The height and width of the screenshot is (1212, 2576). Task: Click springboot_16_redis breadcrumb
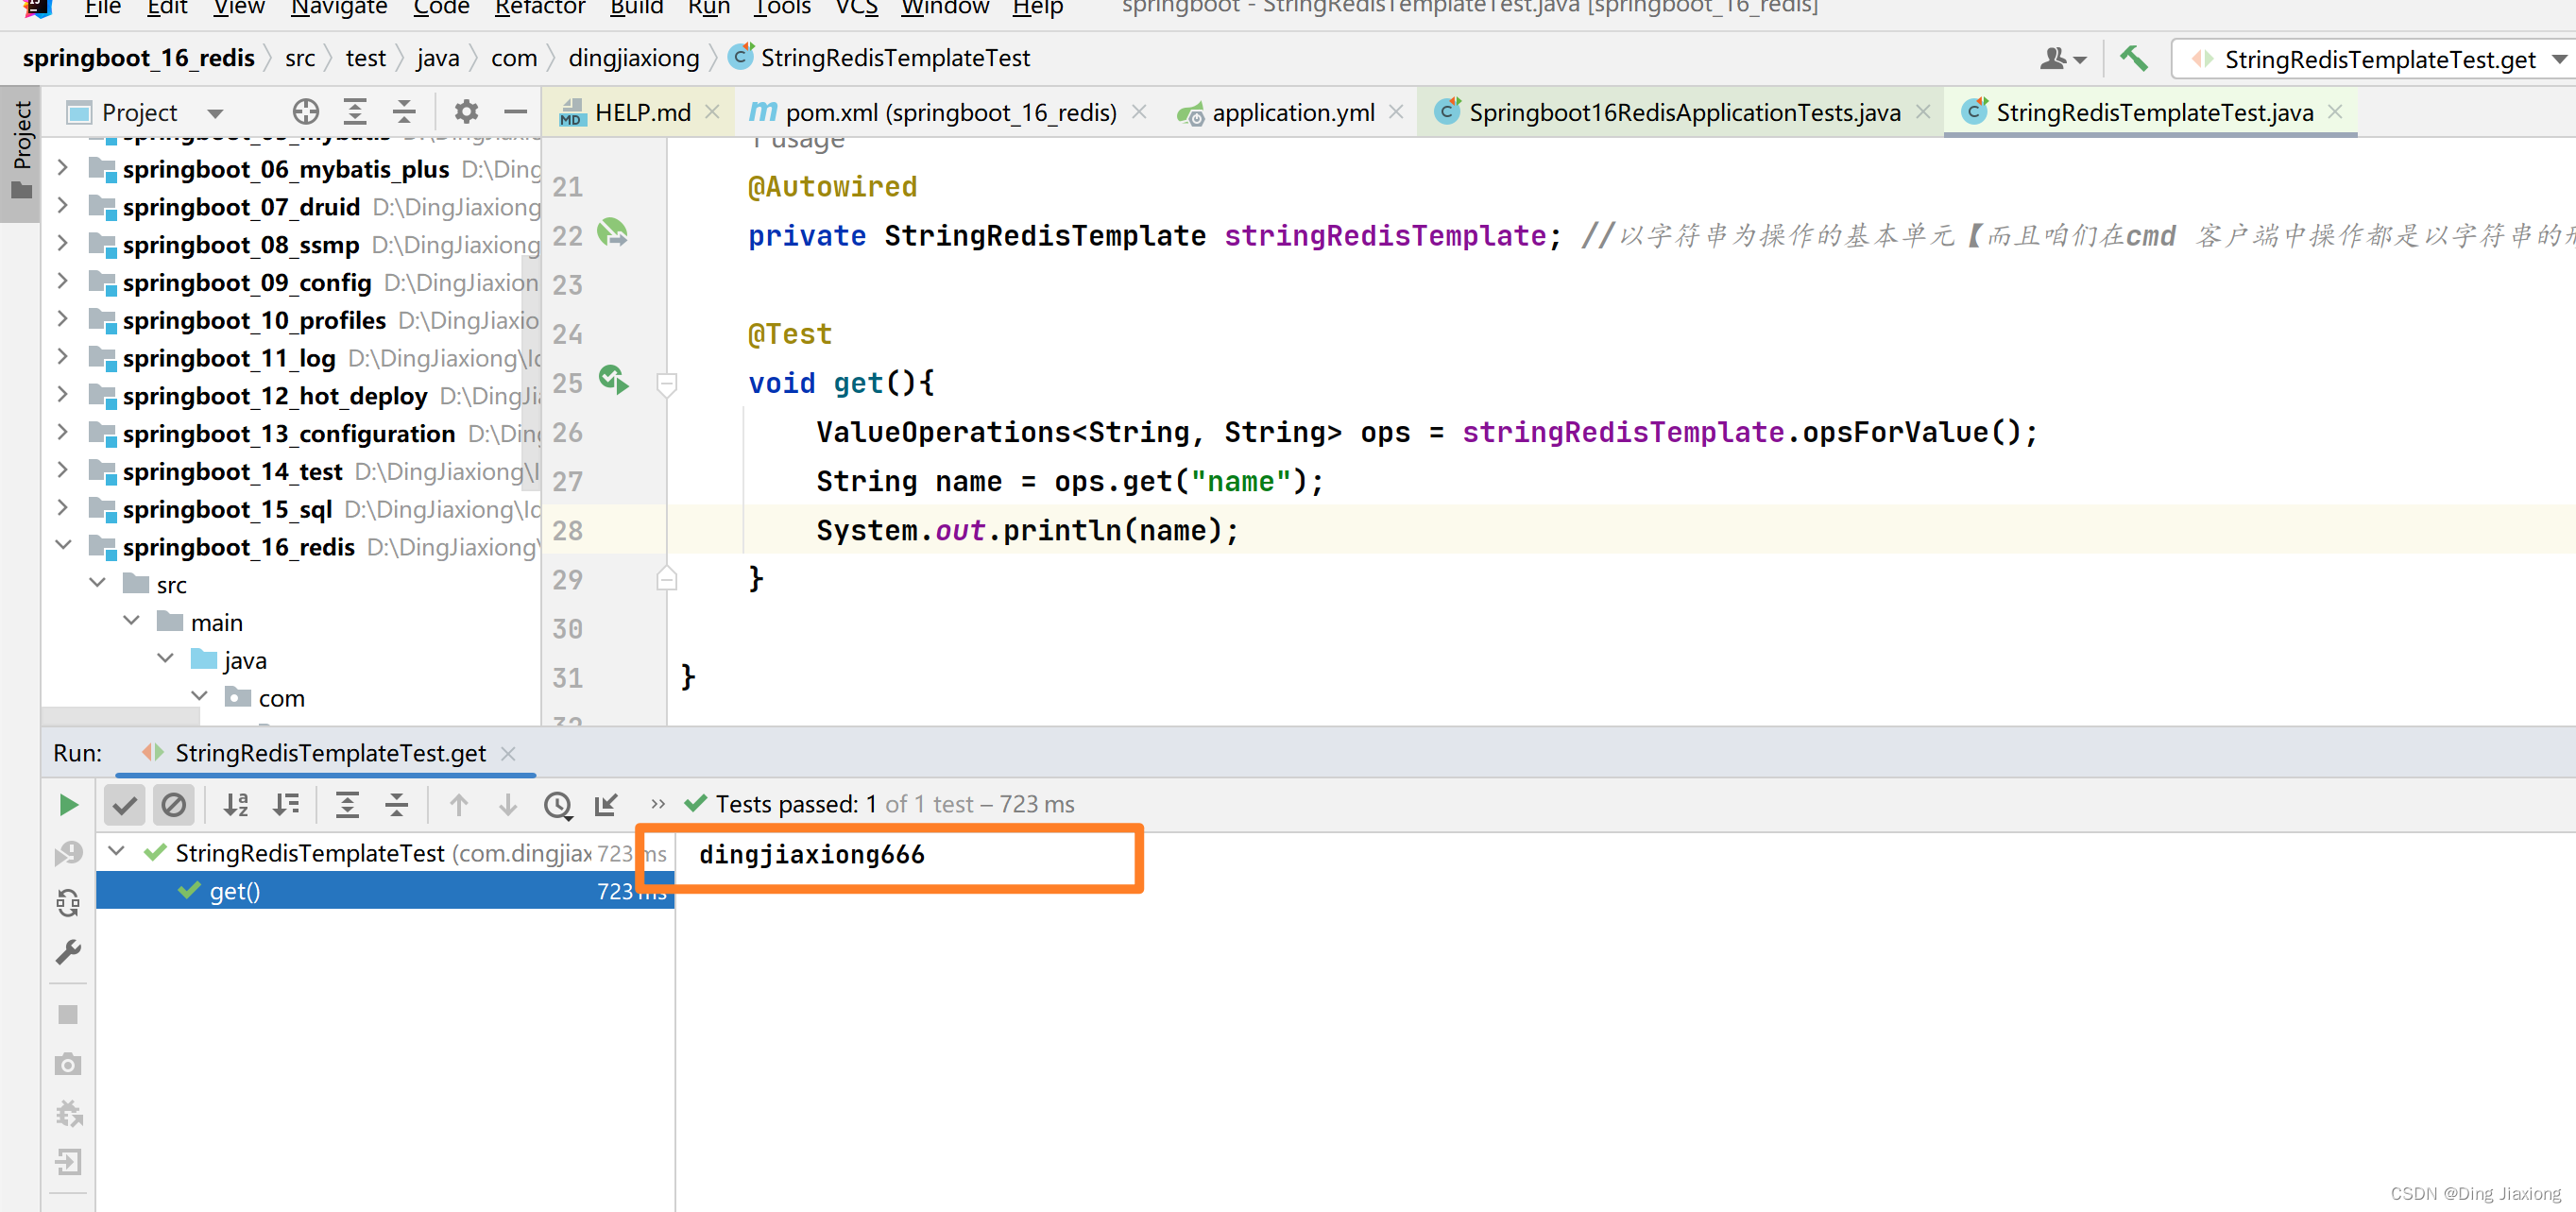(138, 58)
